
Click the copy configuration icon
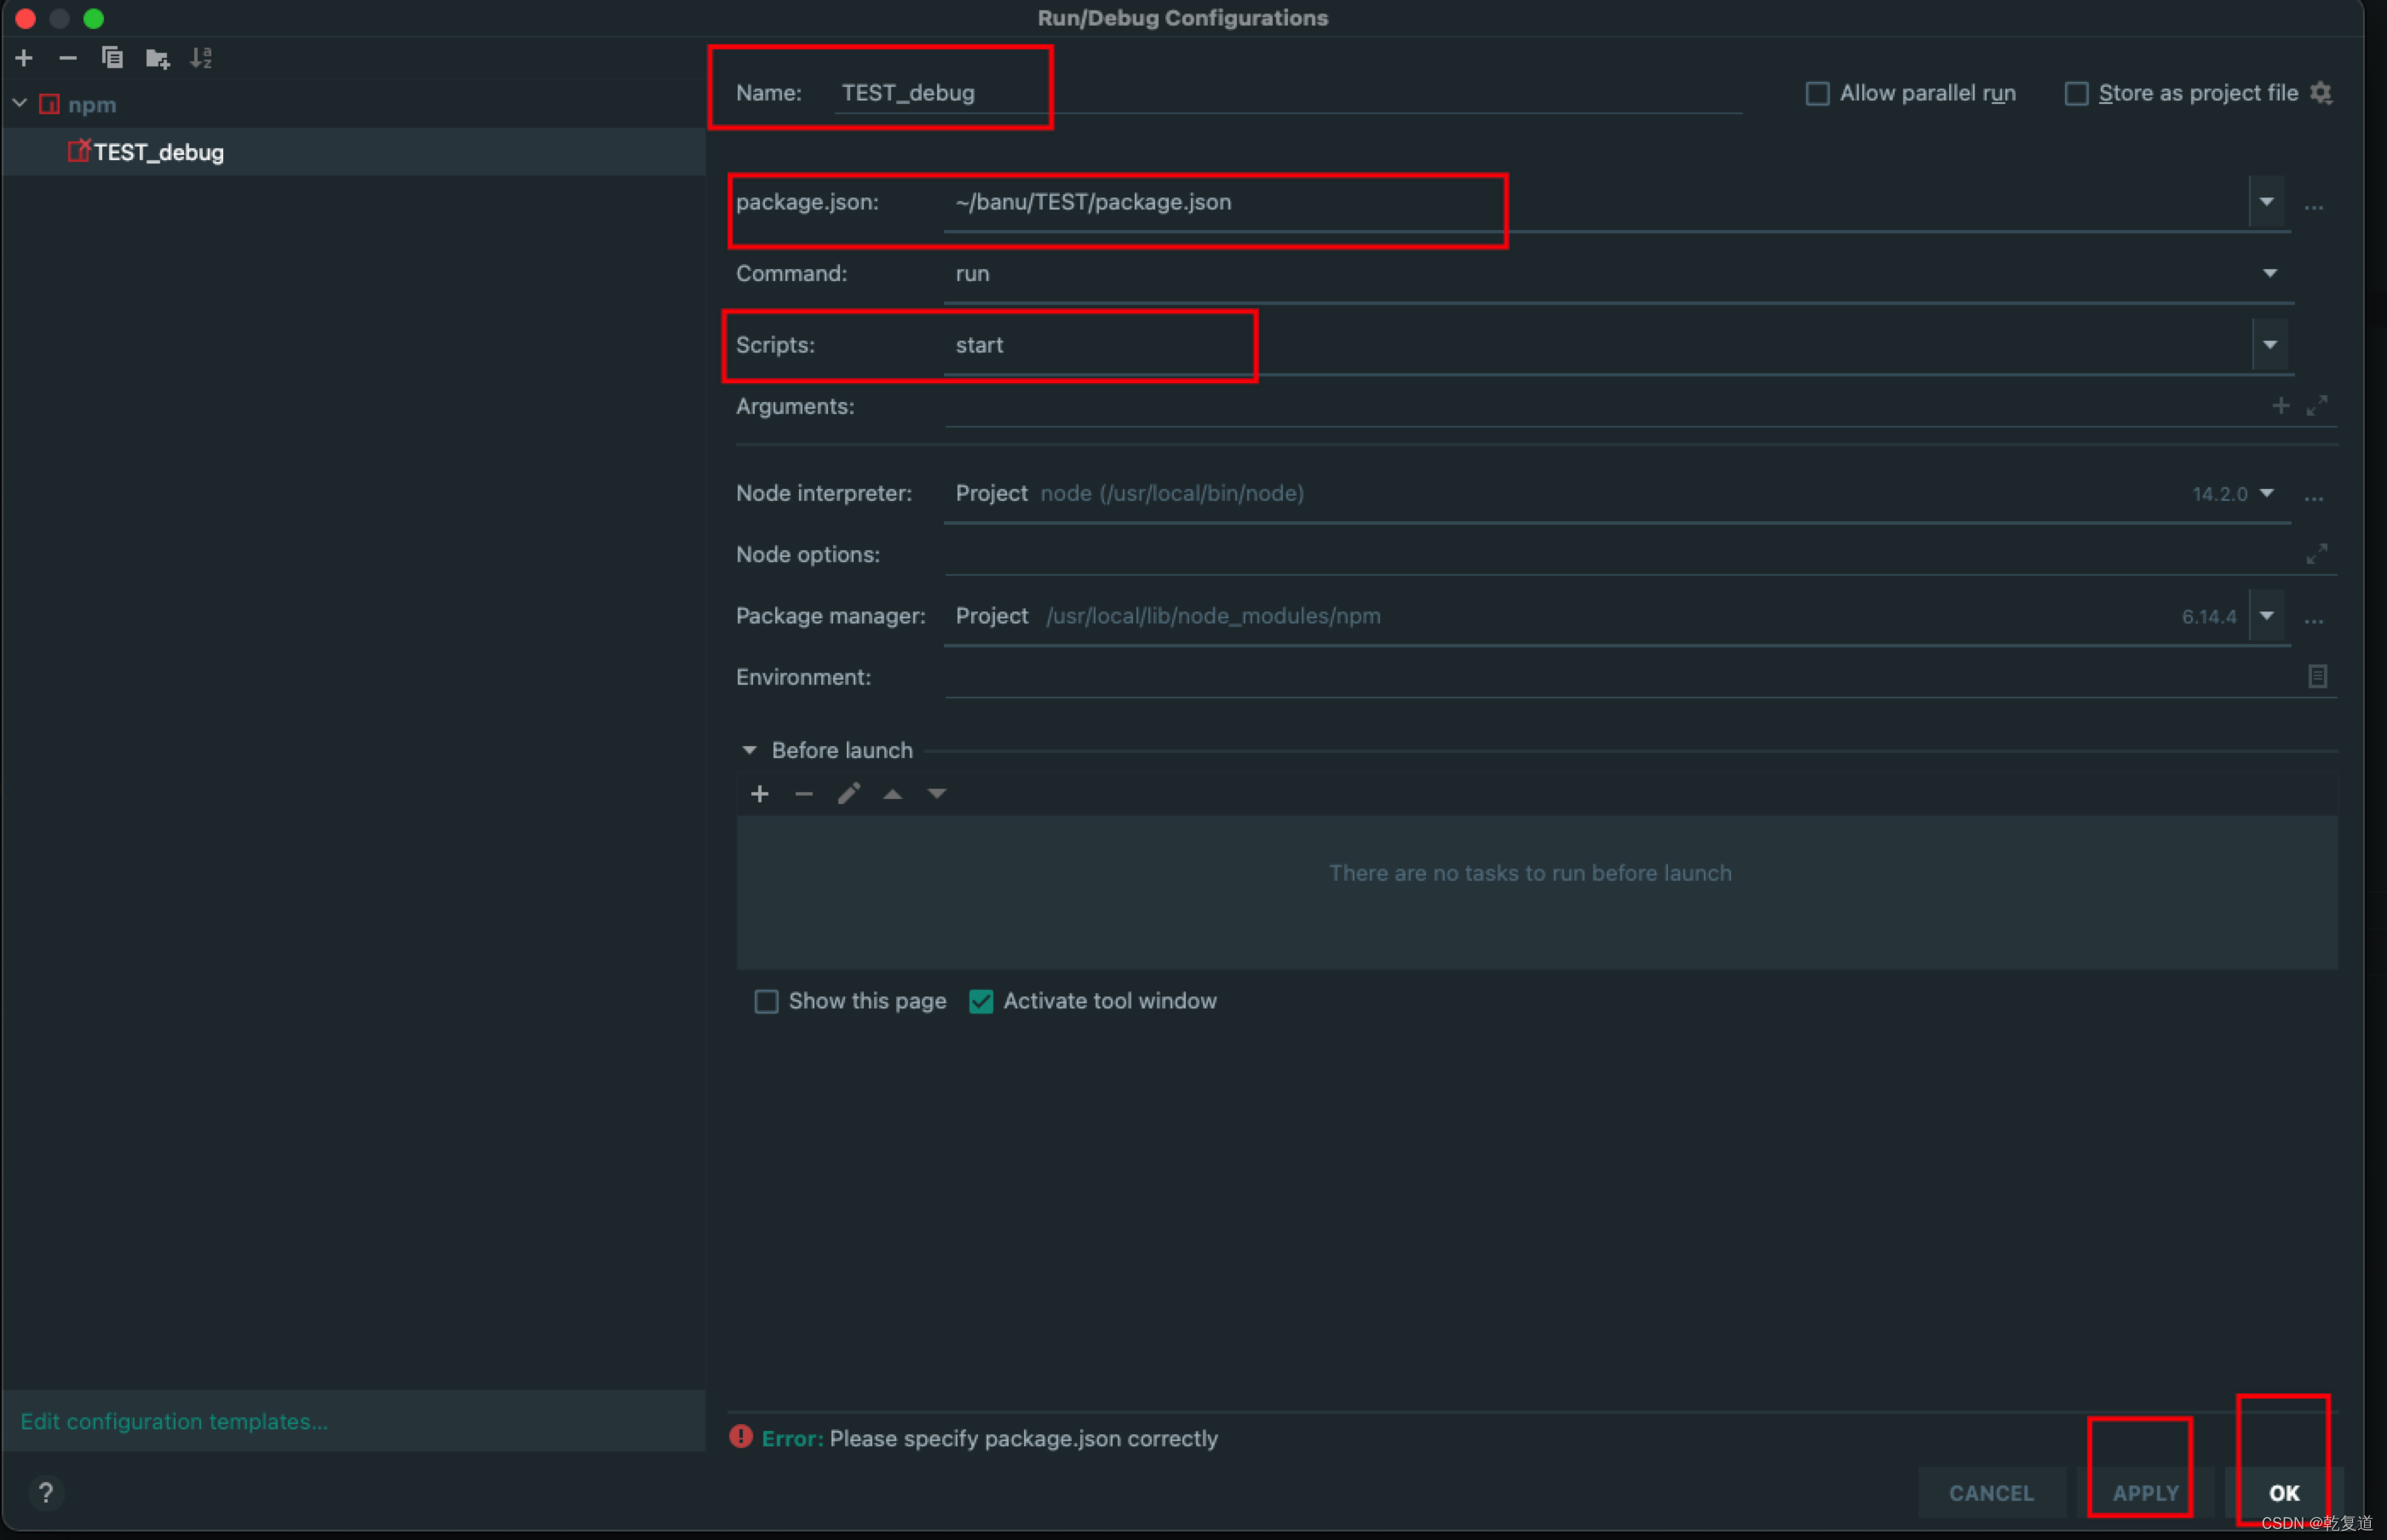click(112, 58)
